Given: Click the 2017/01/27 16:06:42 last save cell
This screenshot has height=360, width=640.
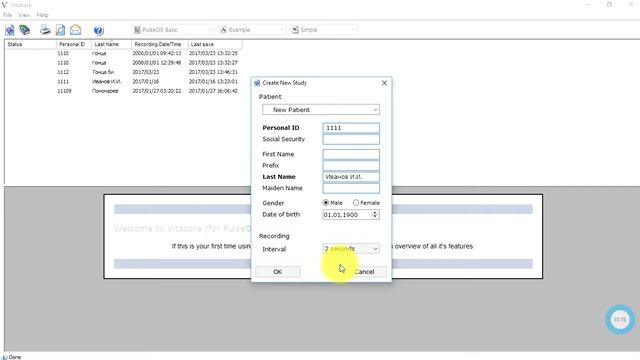Looking at the screenshot, I should [x=213, y=91].
